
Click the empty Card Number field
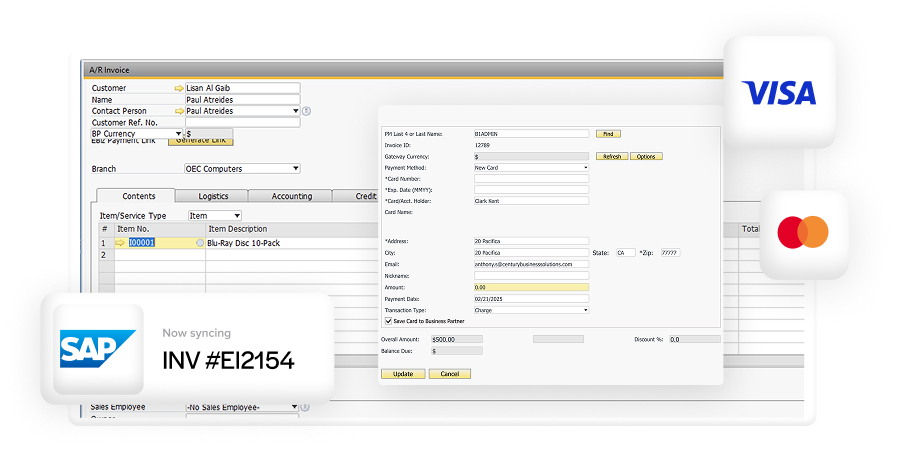[531, 179]
